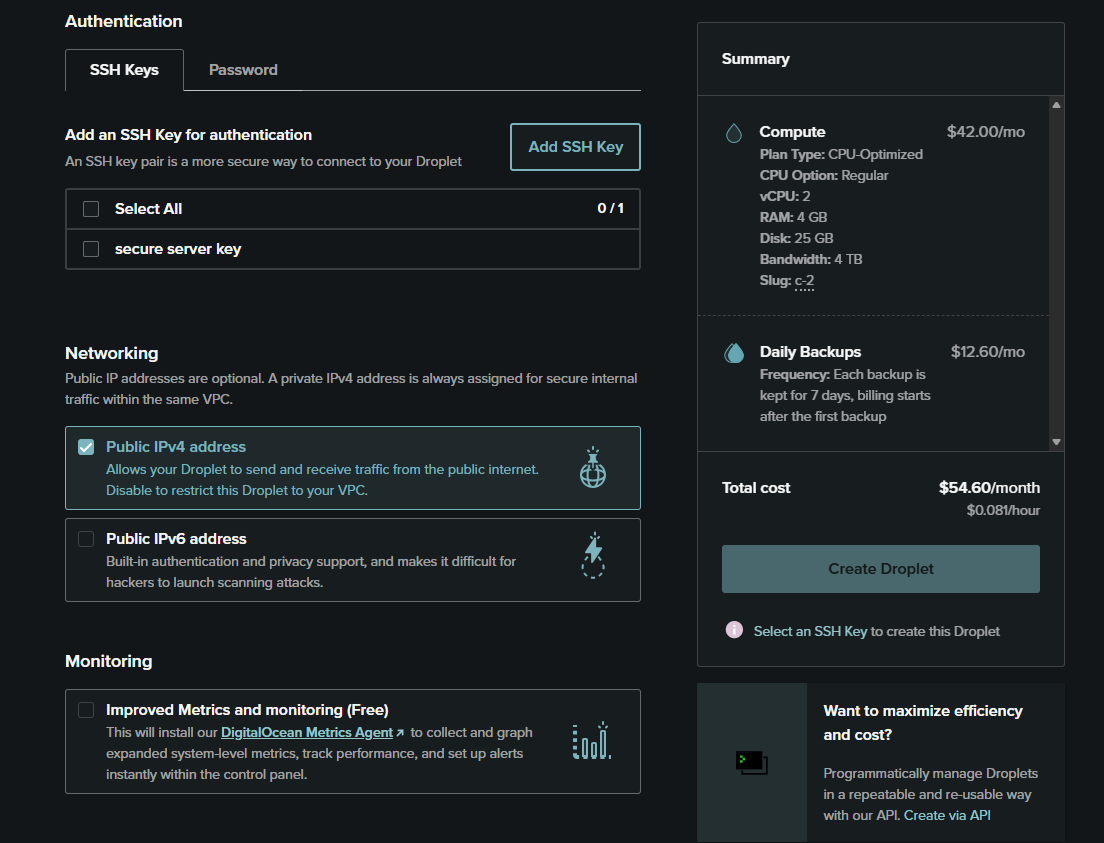Select the secure server key checkbox
1104x843 pixels.
(91, 249)
